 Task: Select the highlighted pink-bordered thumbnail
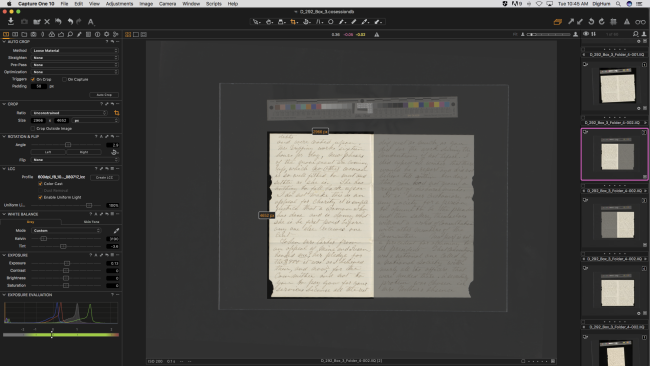[x=615, y=154]
